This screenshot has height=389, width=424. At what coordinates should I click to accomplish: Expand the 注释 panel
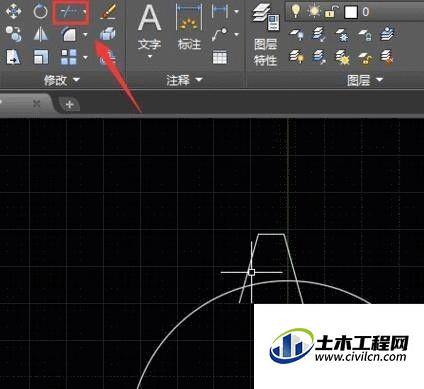pos(184,80)
